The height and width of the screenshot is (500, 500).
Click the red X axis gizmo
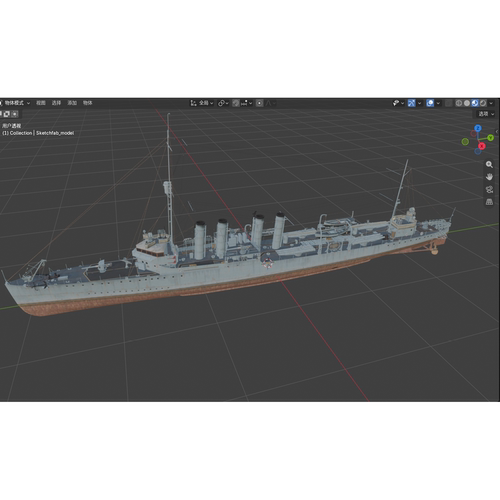coord(482,146)
